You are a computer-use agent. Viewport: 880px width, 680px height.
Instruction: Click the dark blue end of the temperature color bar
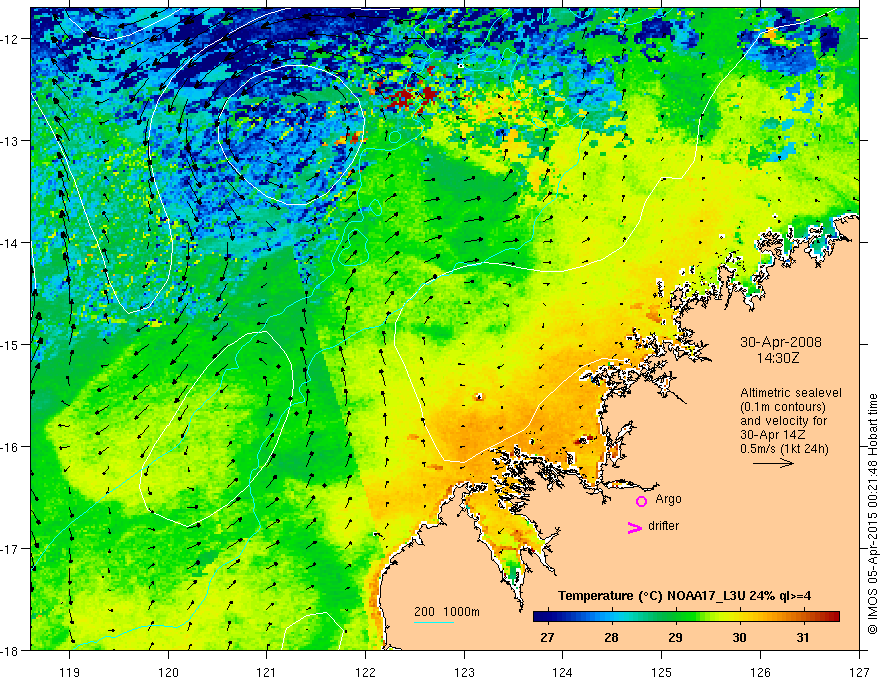[x=540, y=617]
